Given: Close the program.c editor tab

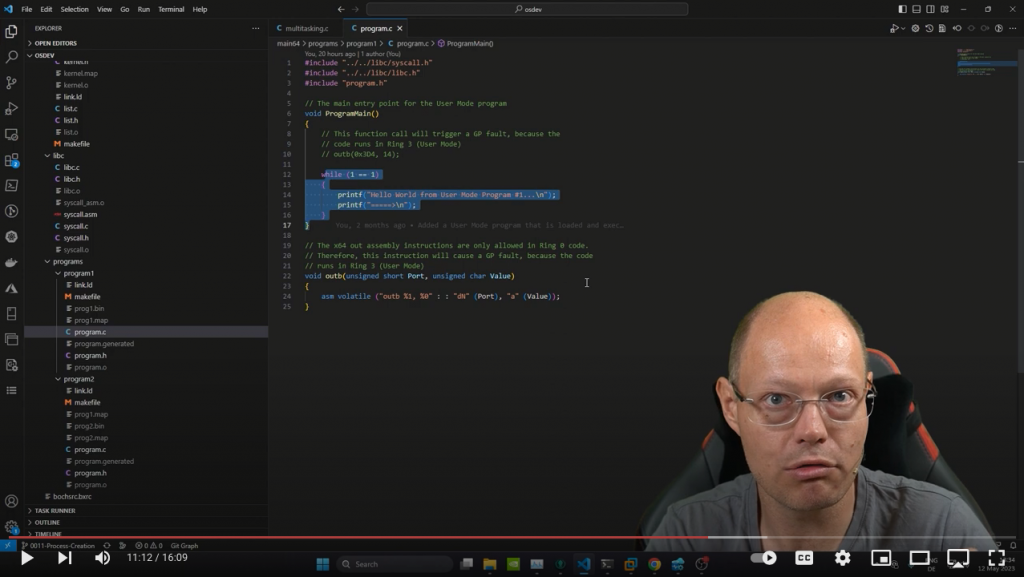Looking at the screenshot, I should [400, 28].
